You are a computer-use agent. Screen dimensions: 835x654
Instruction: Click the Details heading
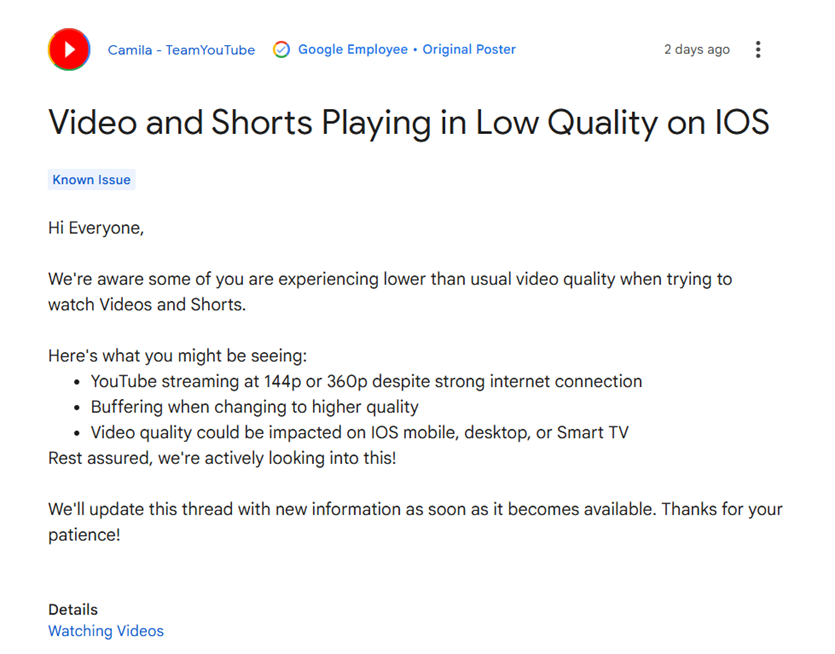point(73,609)
